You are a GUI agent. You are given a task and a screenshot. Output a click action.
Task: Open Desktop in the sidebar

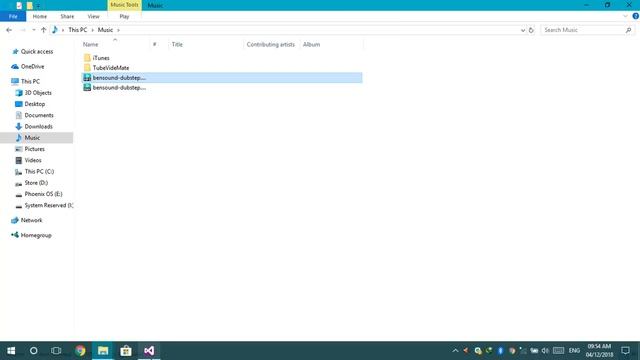[x=35, y=104]
